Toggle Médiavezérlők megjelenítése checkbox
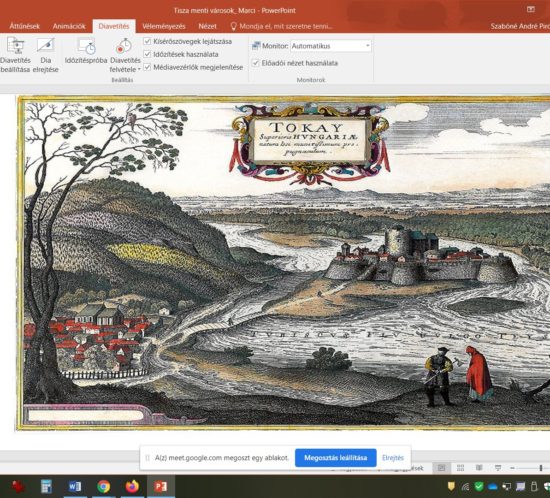This screenshot has height=498, width=550. [147, 67]
